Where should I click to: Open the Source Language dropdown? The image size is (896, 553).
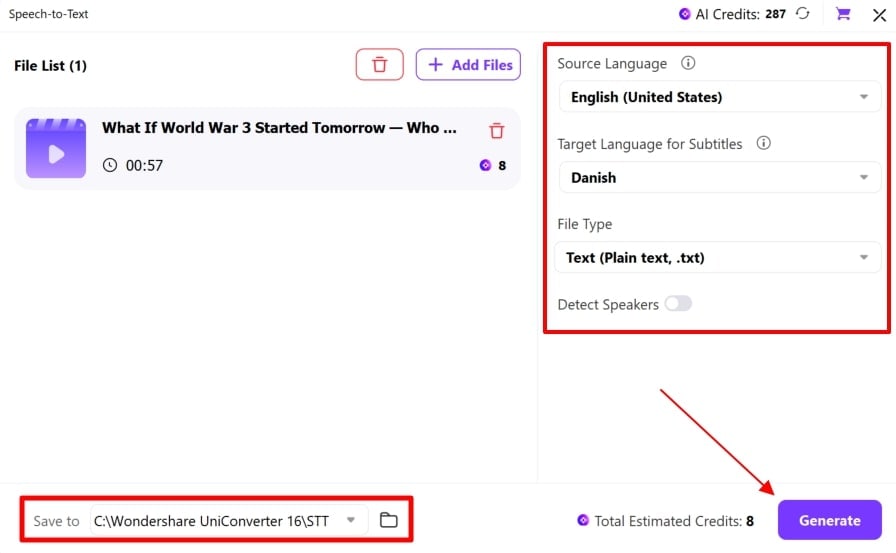(x=718, y=97)
